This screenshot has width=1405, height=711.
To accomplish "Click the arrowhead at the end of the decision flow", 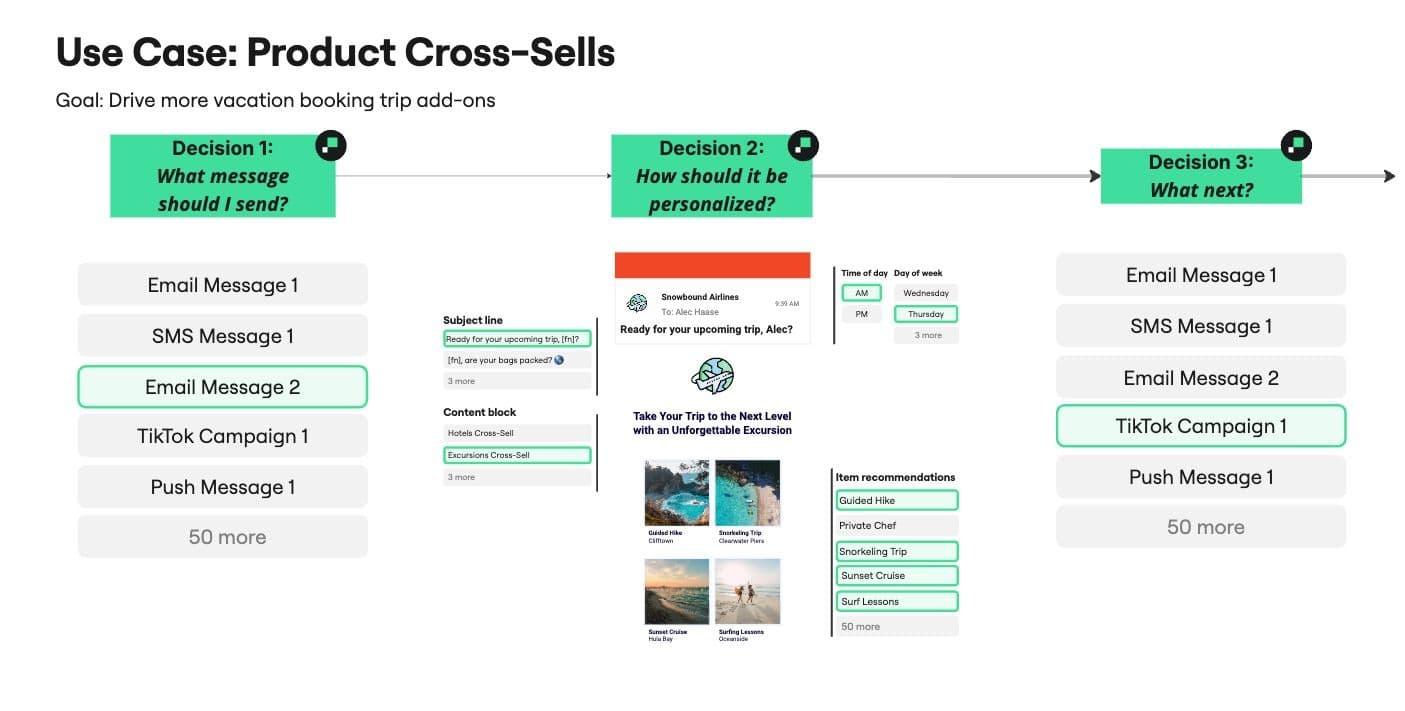I will click(x=1390, y=175).
